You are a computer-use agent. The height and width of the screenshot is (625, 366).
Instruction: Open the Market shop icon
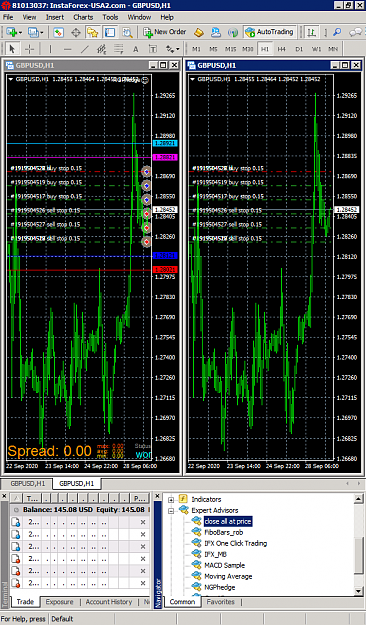pyautogui.click(x=216, y=32)
